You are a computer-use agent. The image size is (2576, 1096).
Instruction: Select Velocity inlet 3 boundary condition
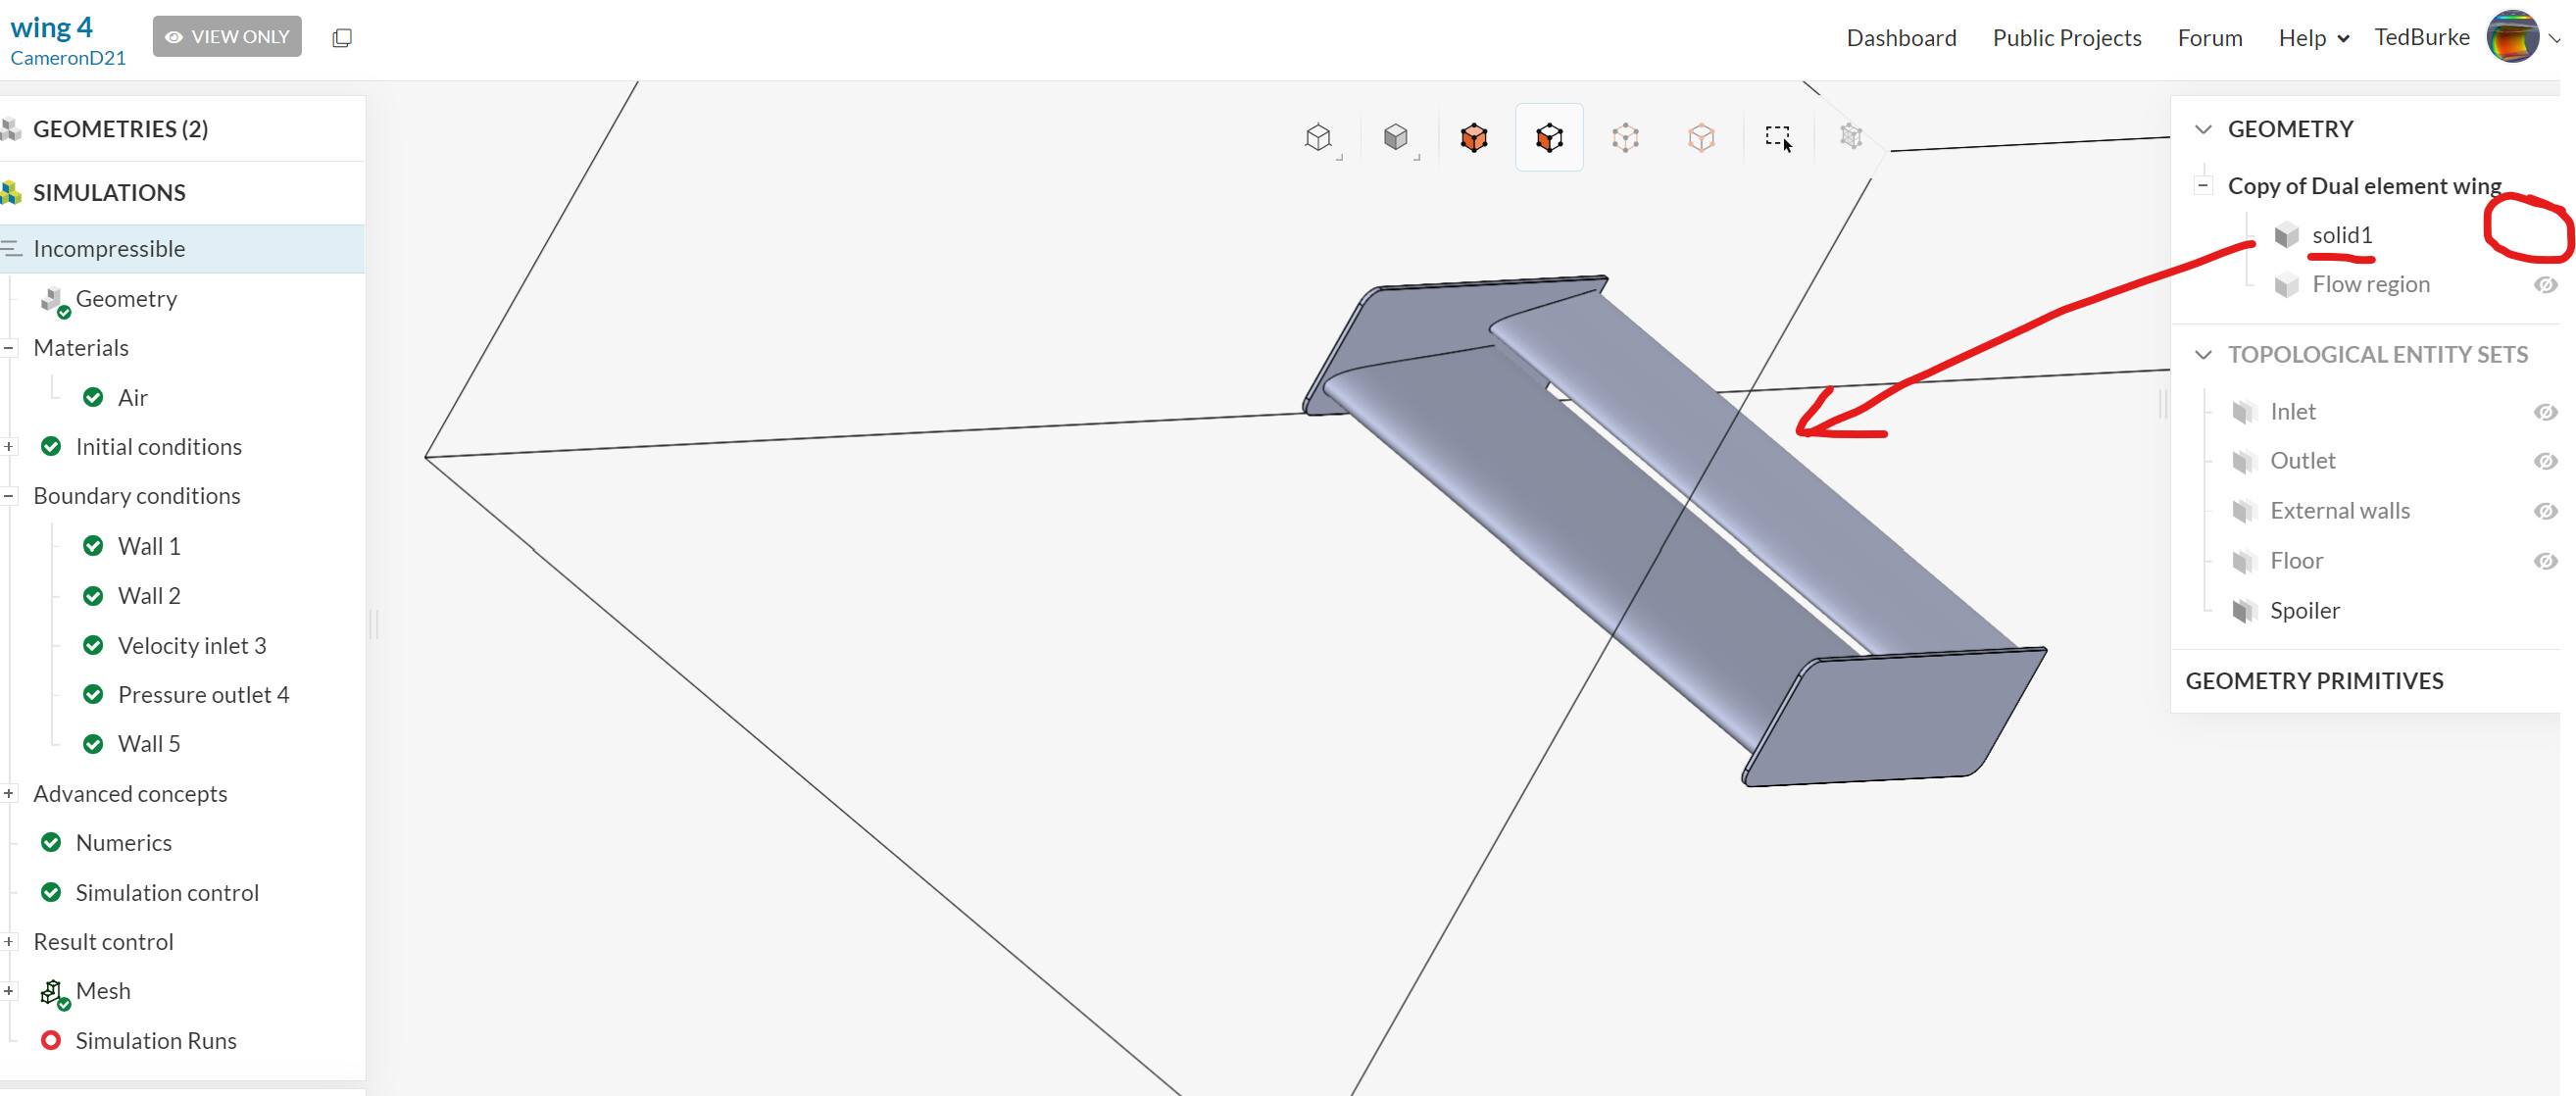[192, 646]
